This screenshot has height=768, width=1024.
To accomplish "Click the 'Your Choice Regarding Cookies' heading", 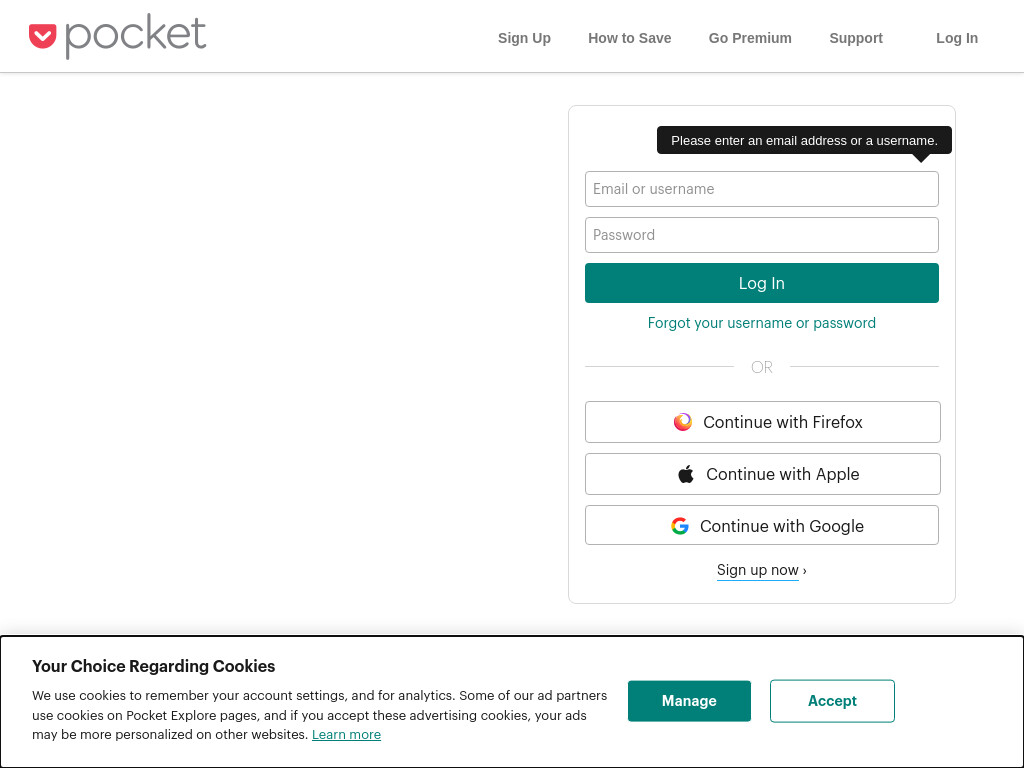I will point(153,666).
